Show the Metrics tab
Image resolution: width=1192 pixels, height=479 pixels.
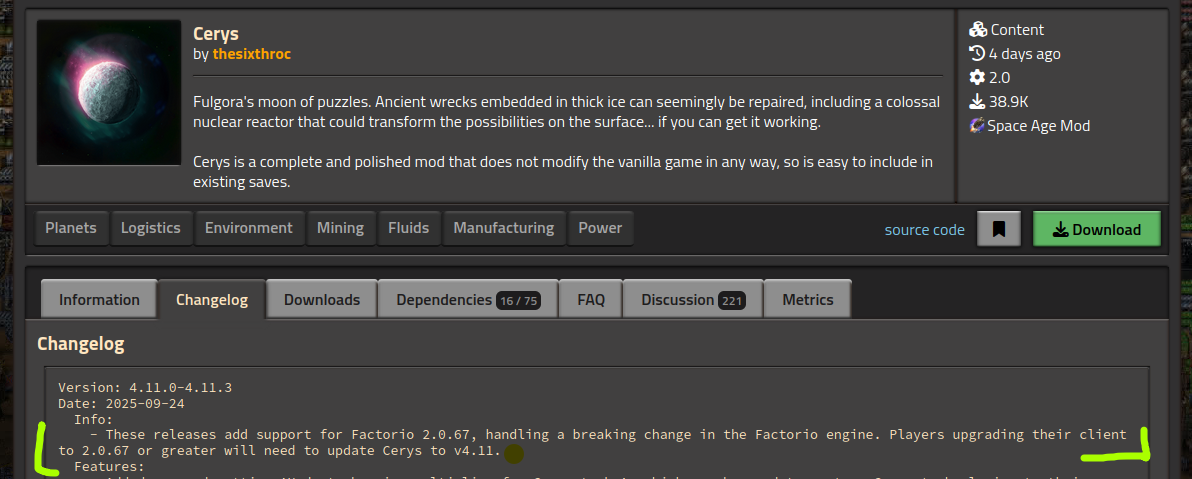click(x=807, y=299)
